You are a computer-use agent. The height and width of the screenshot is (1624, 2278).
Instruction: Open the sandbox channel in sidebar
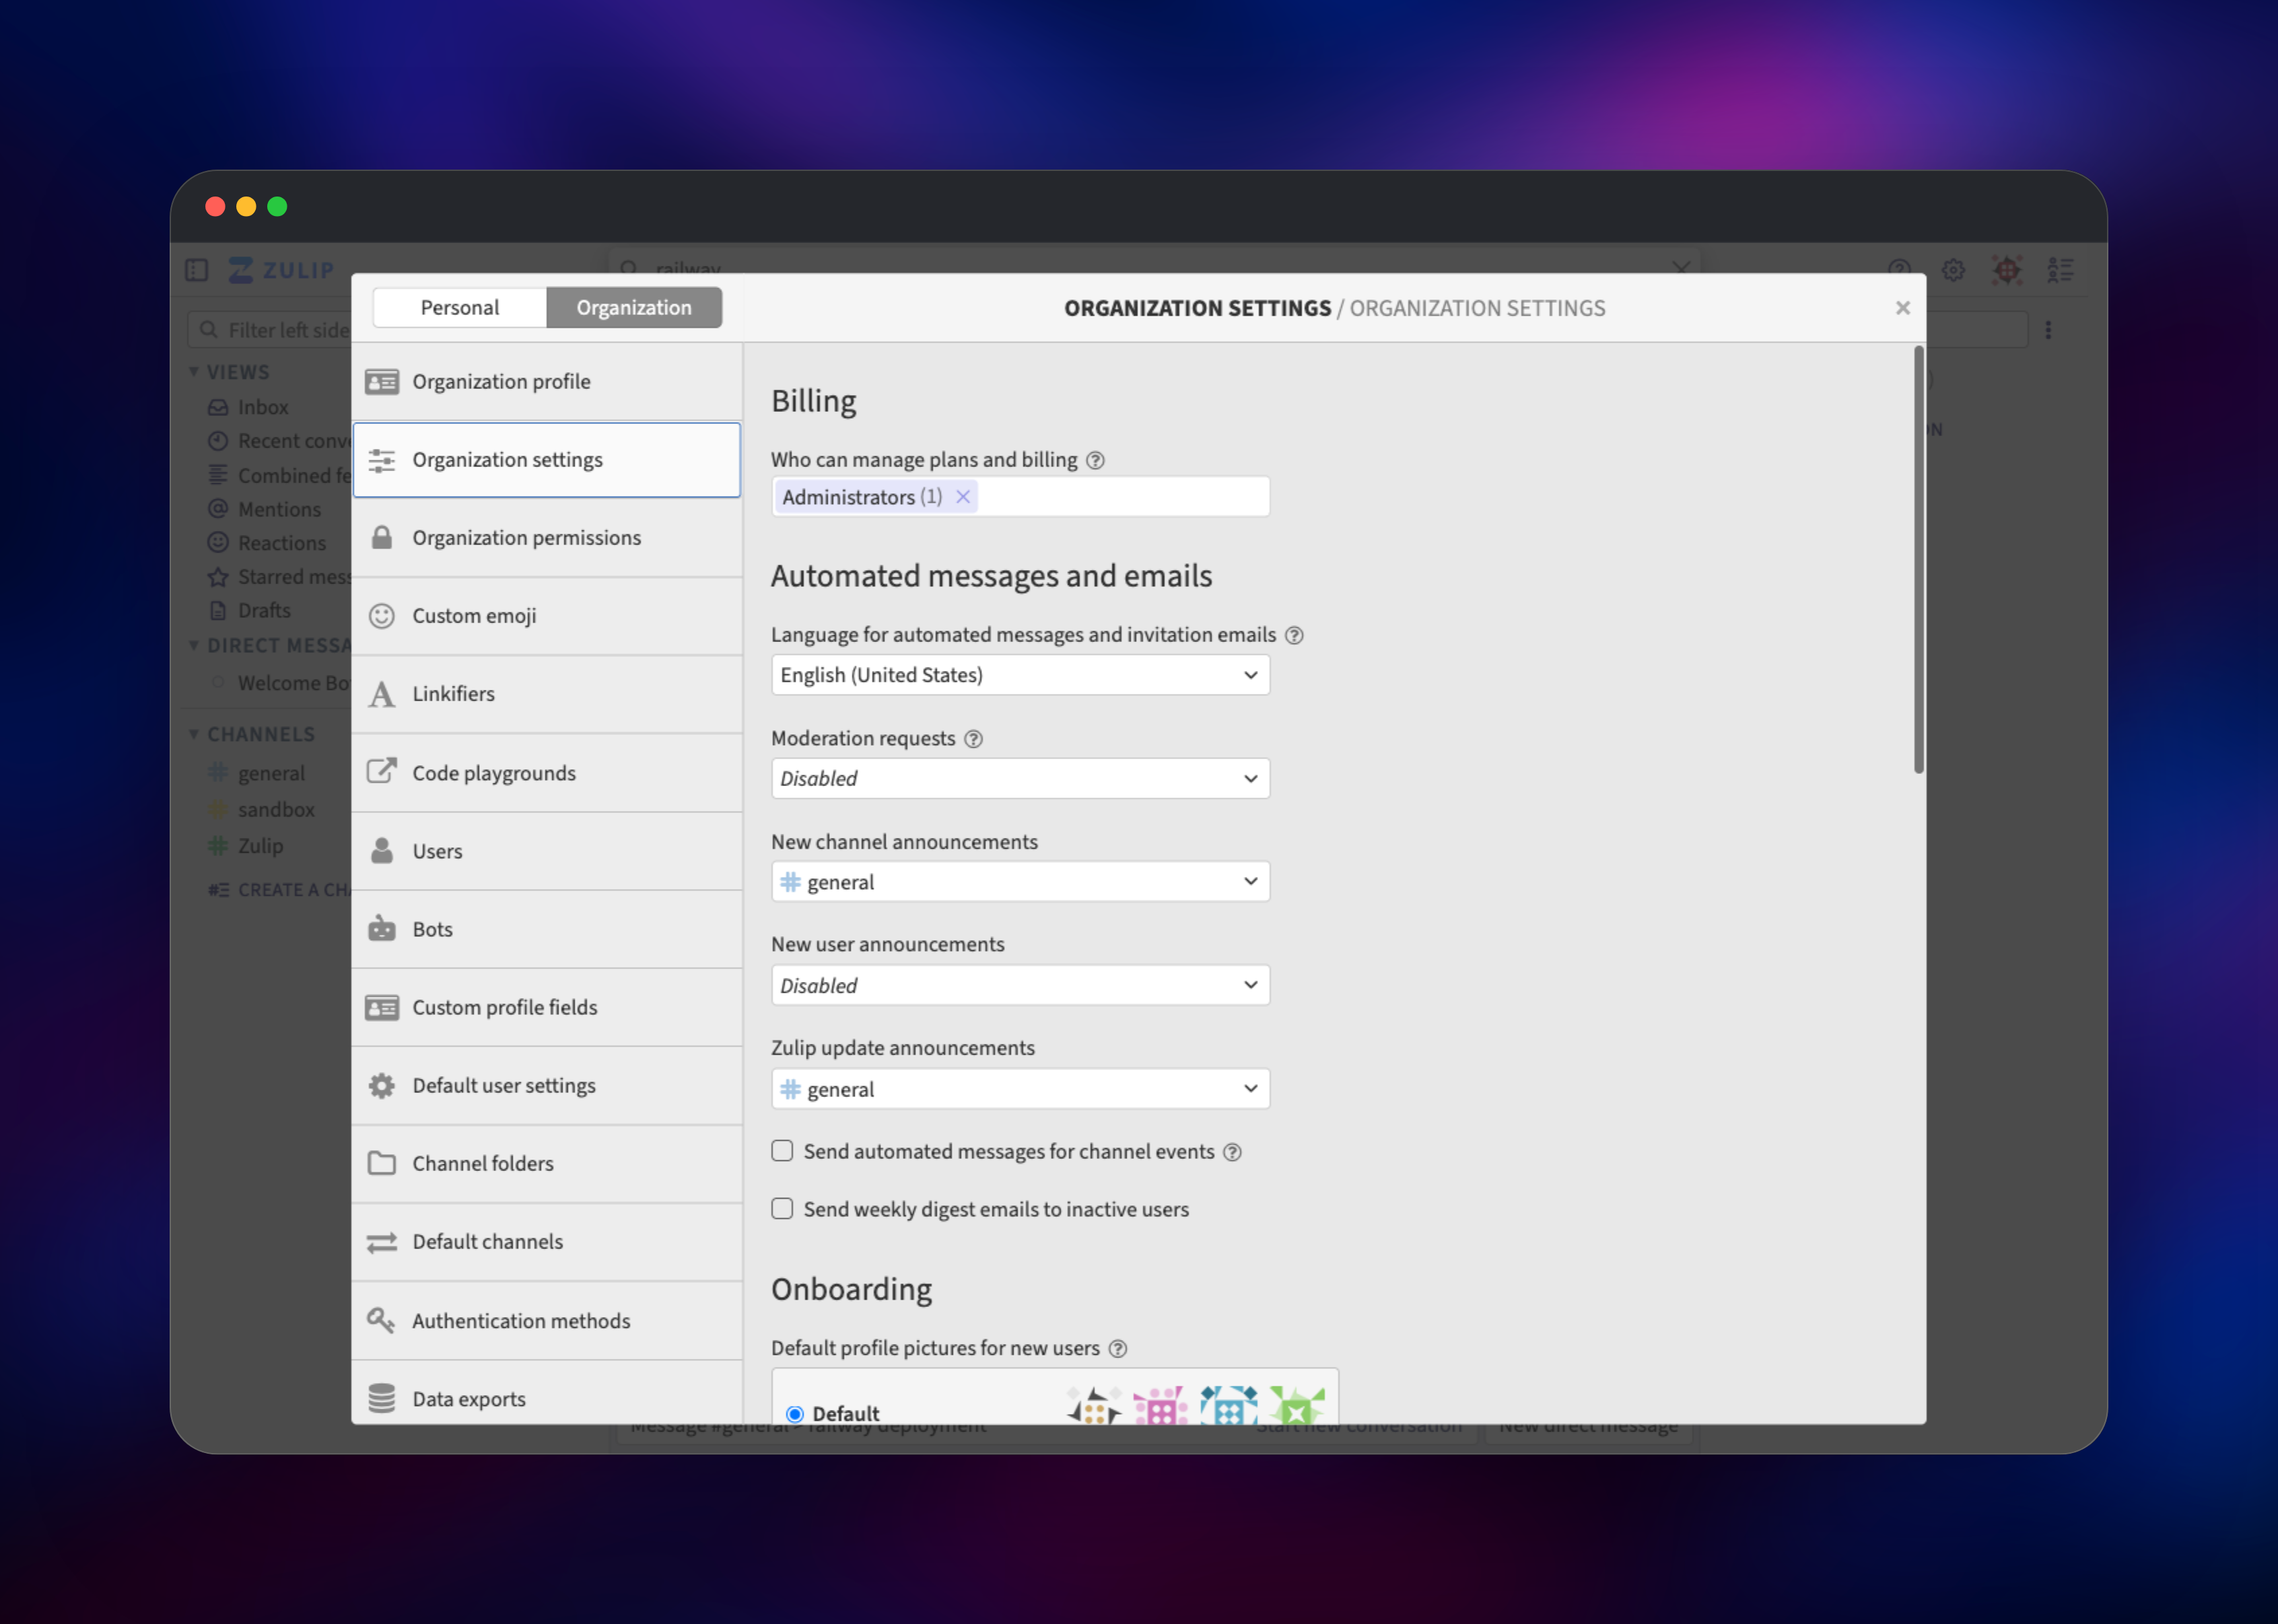pyautogui.click(x=276, y=809)
